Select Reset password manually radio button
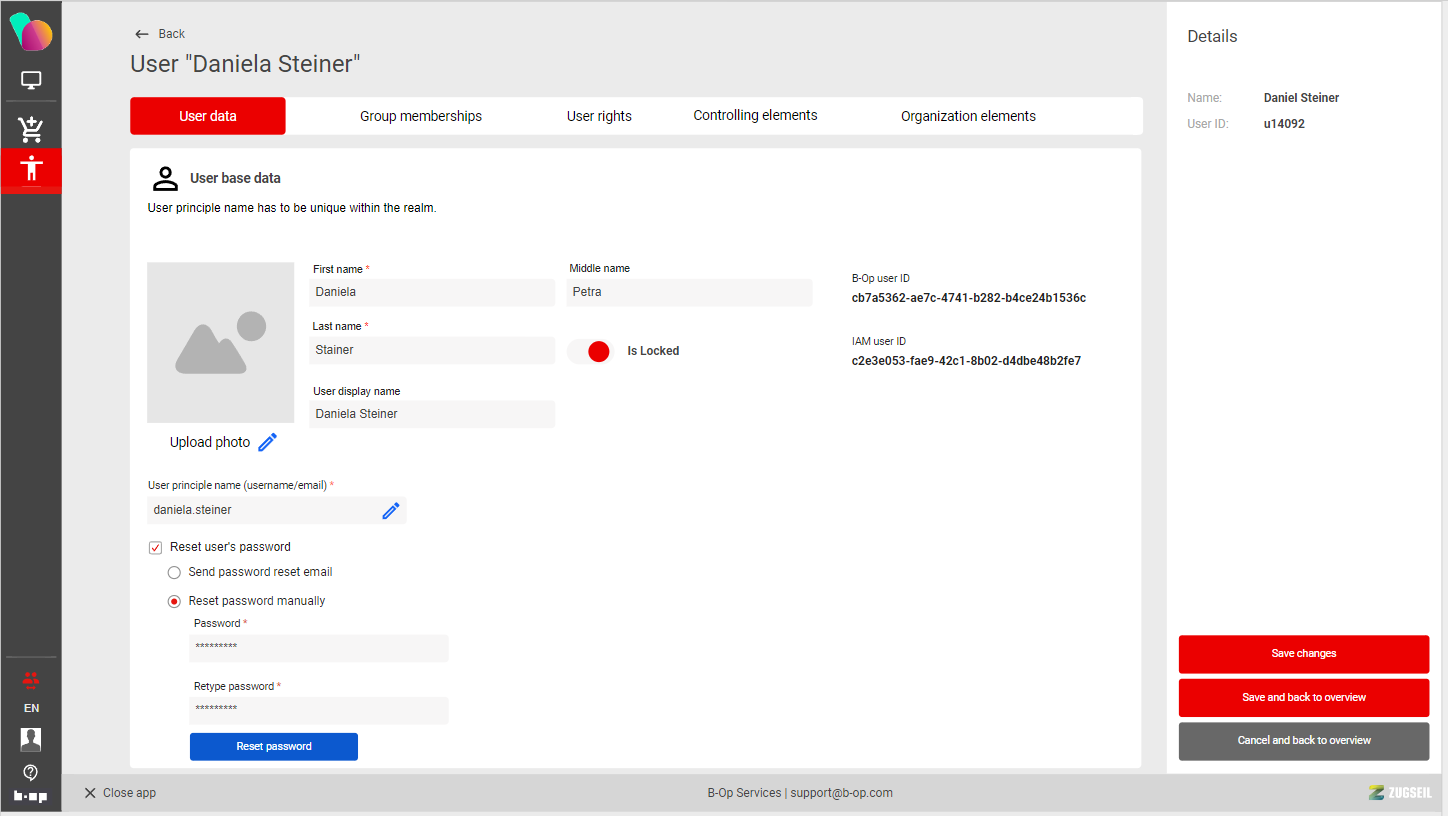1448x816 pixels. 174,601
